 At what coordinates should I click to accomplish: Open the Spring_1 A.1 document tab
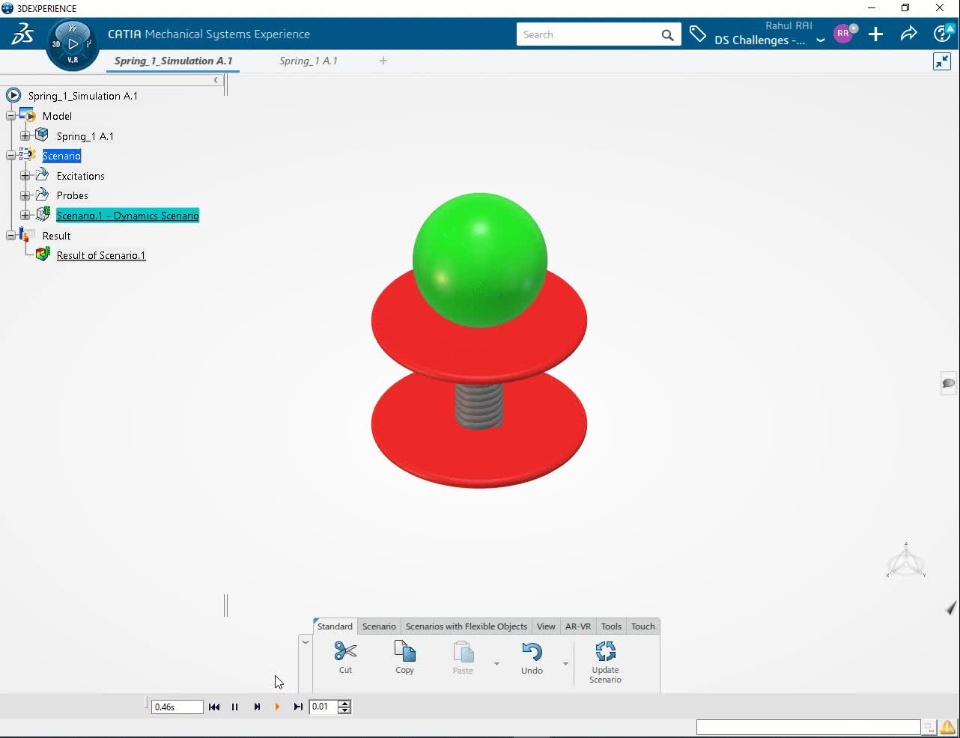point(309,61)
